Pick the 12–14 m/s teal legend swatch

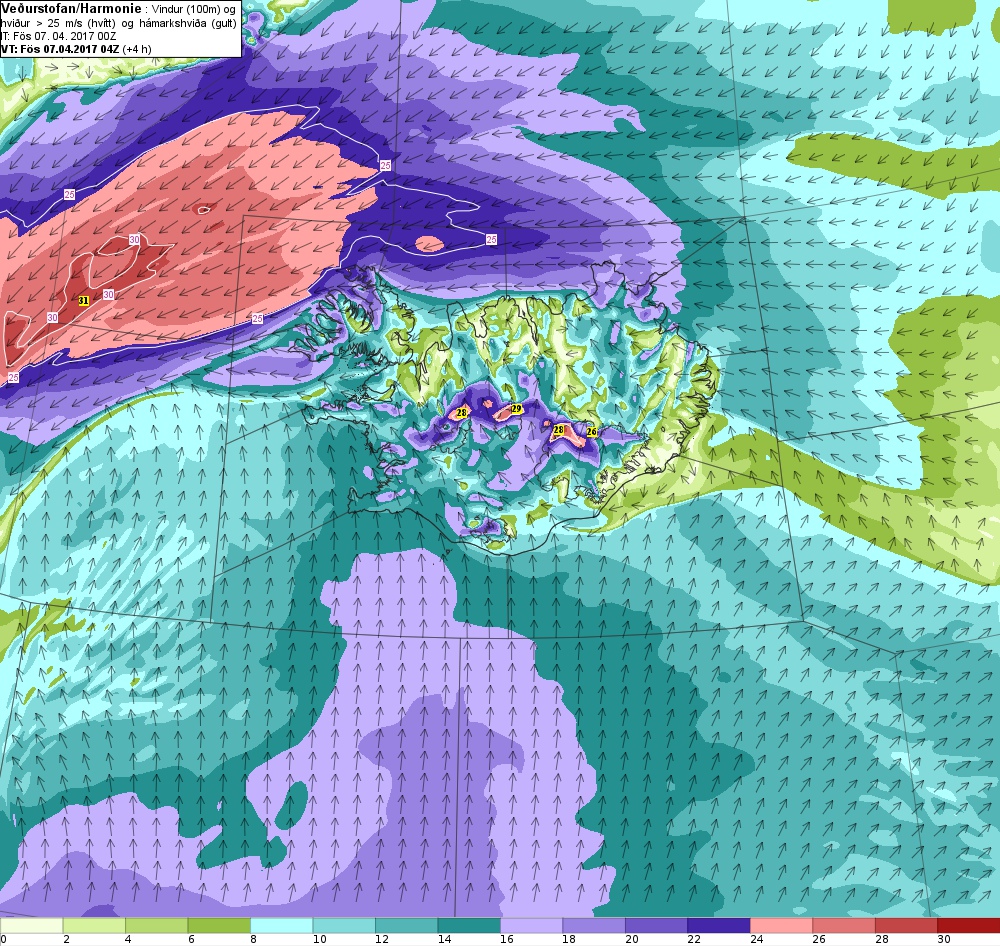pos(406,925)
